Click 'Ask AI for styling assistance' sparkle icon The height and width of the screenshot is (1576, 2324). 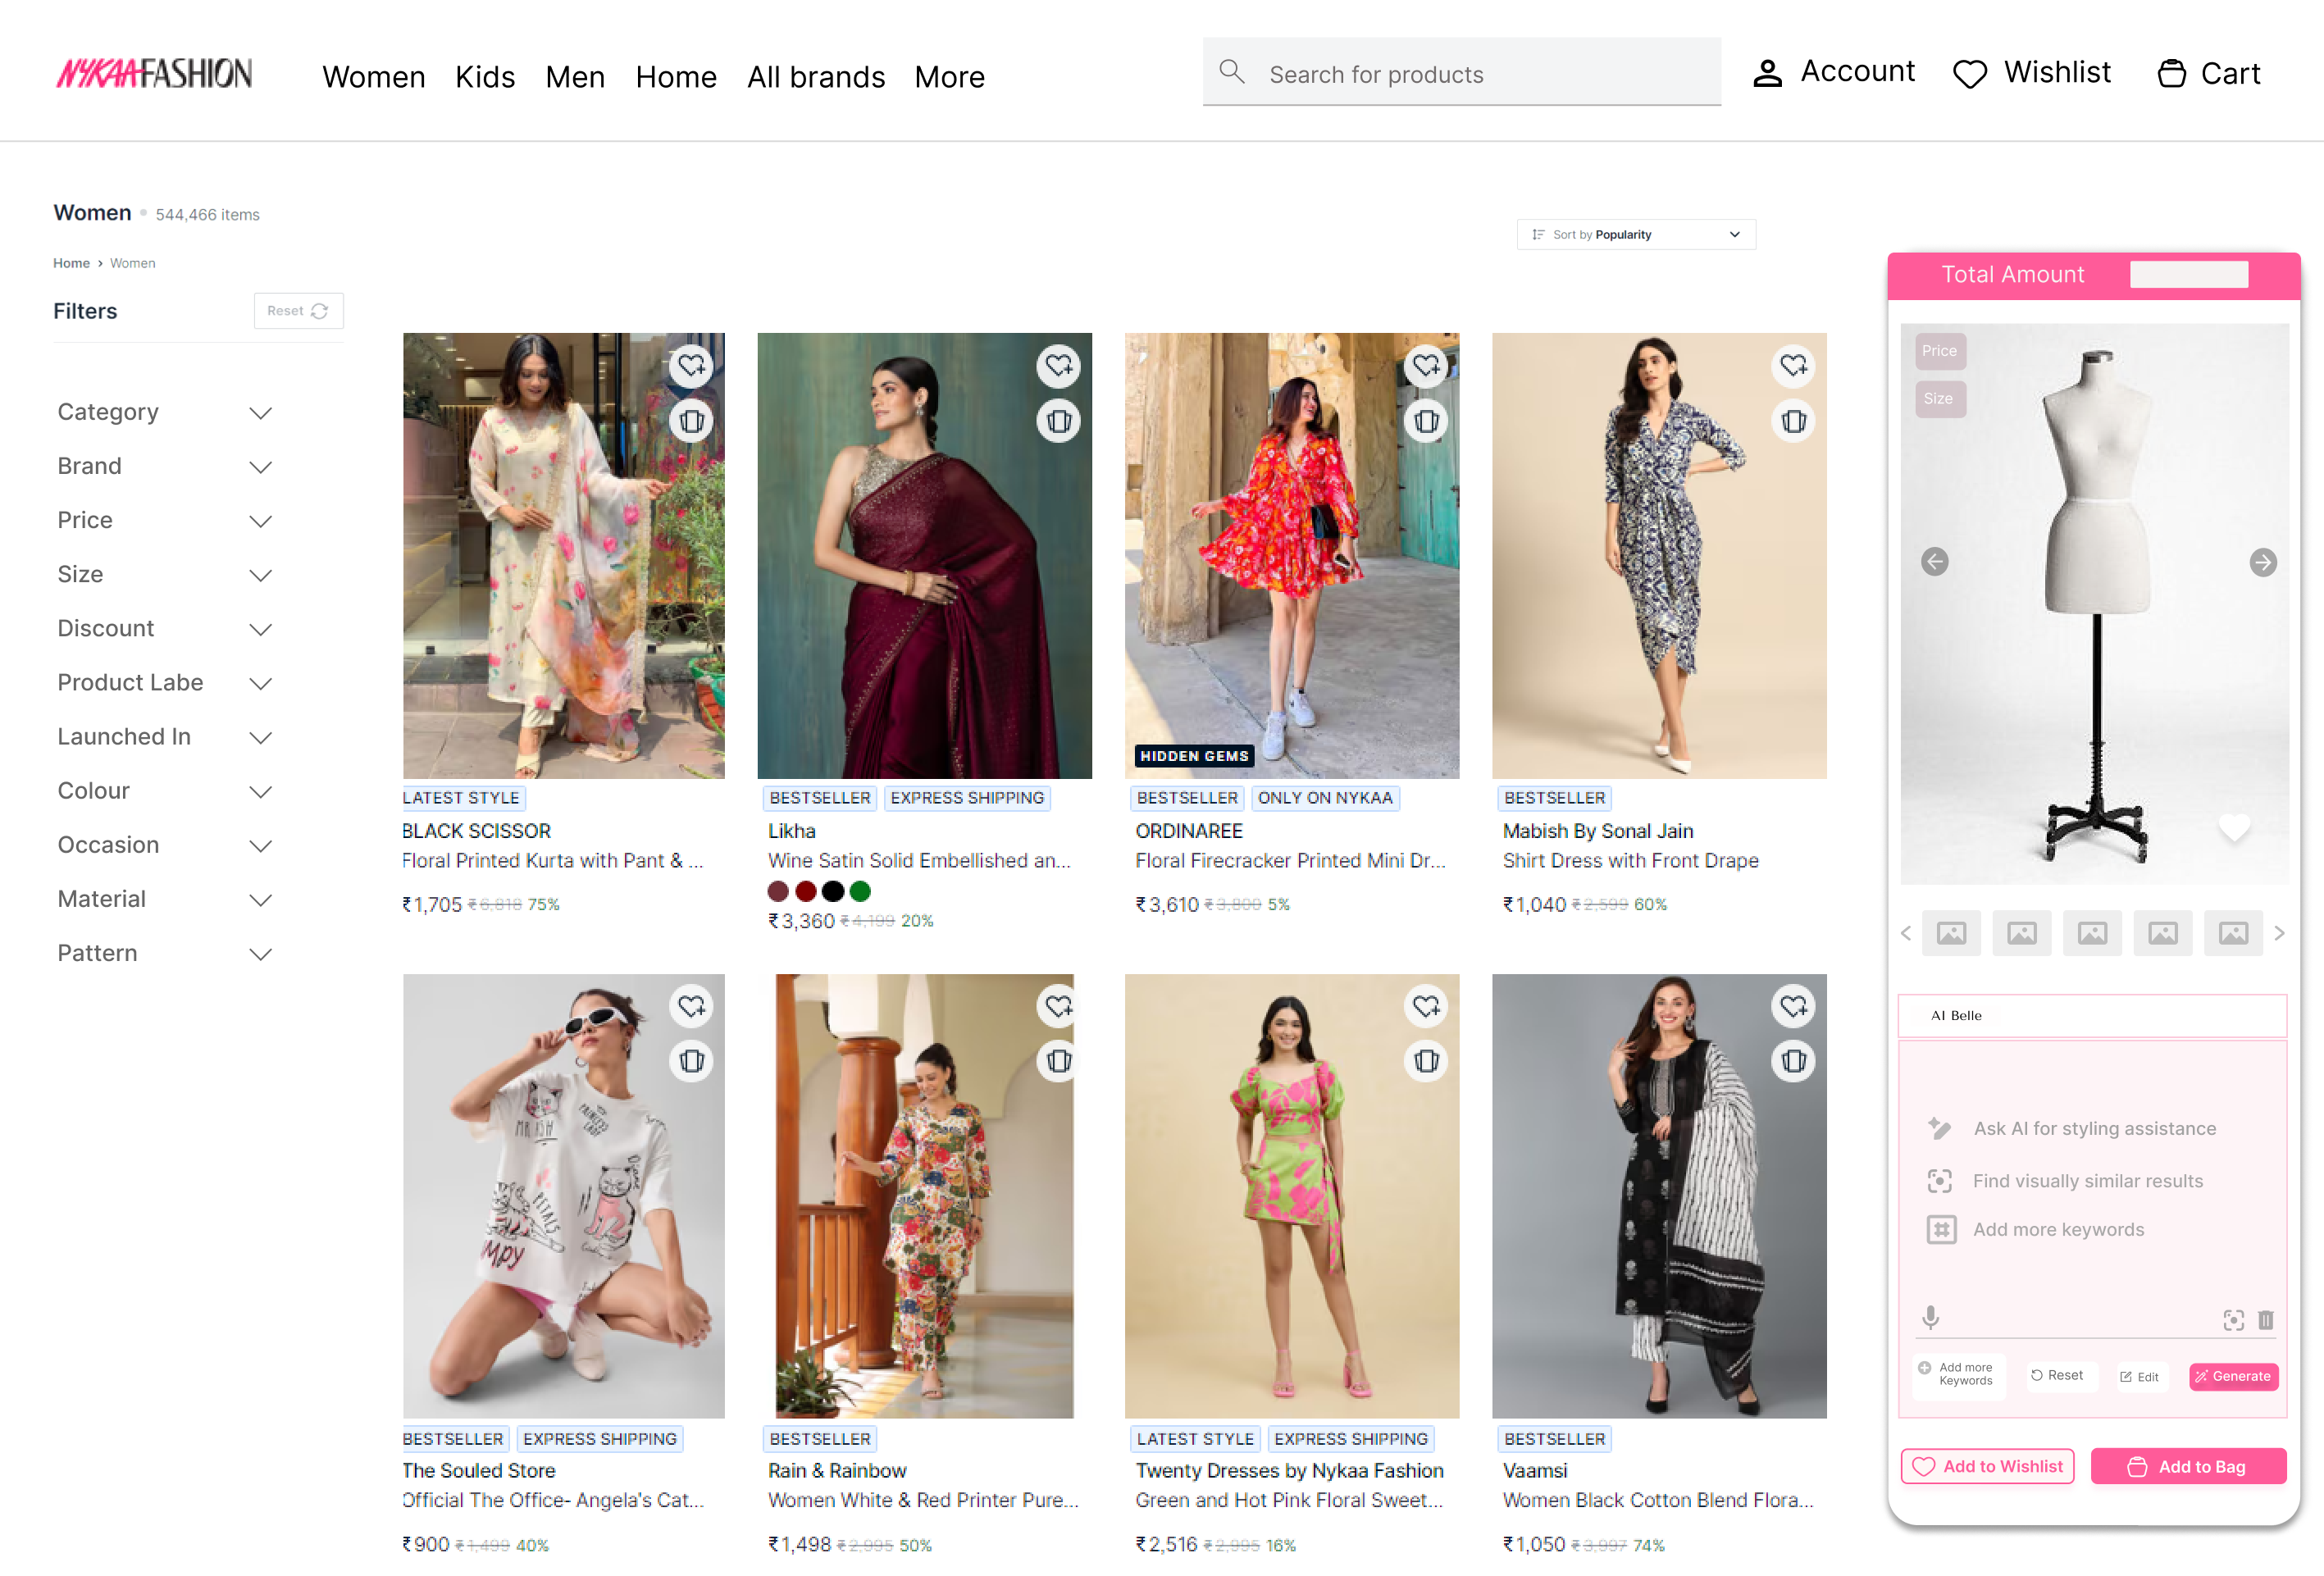[1940, 1128]
